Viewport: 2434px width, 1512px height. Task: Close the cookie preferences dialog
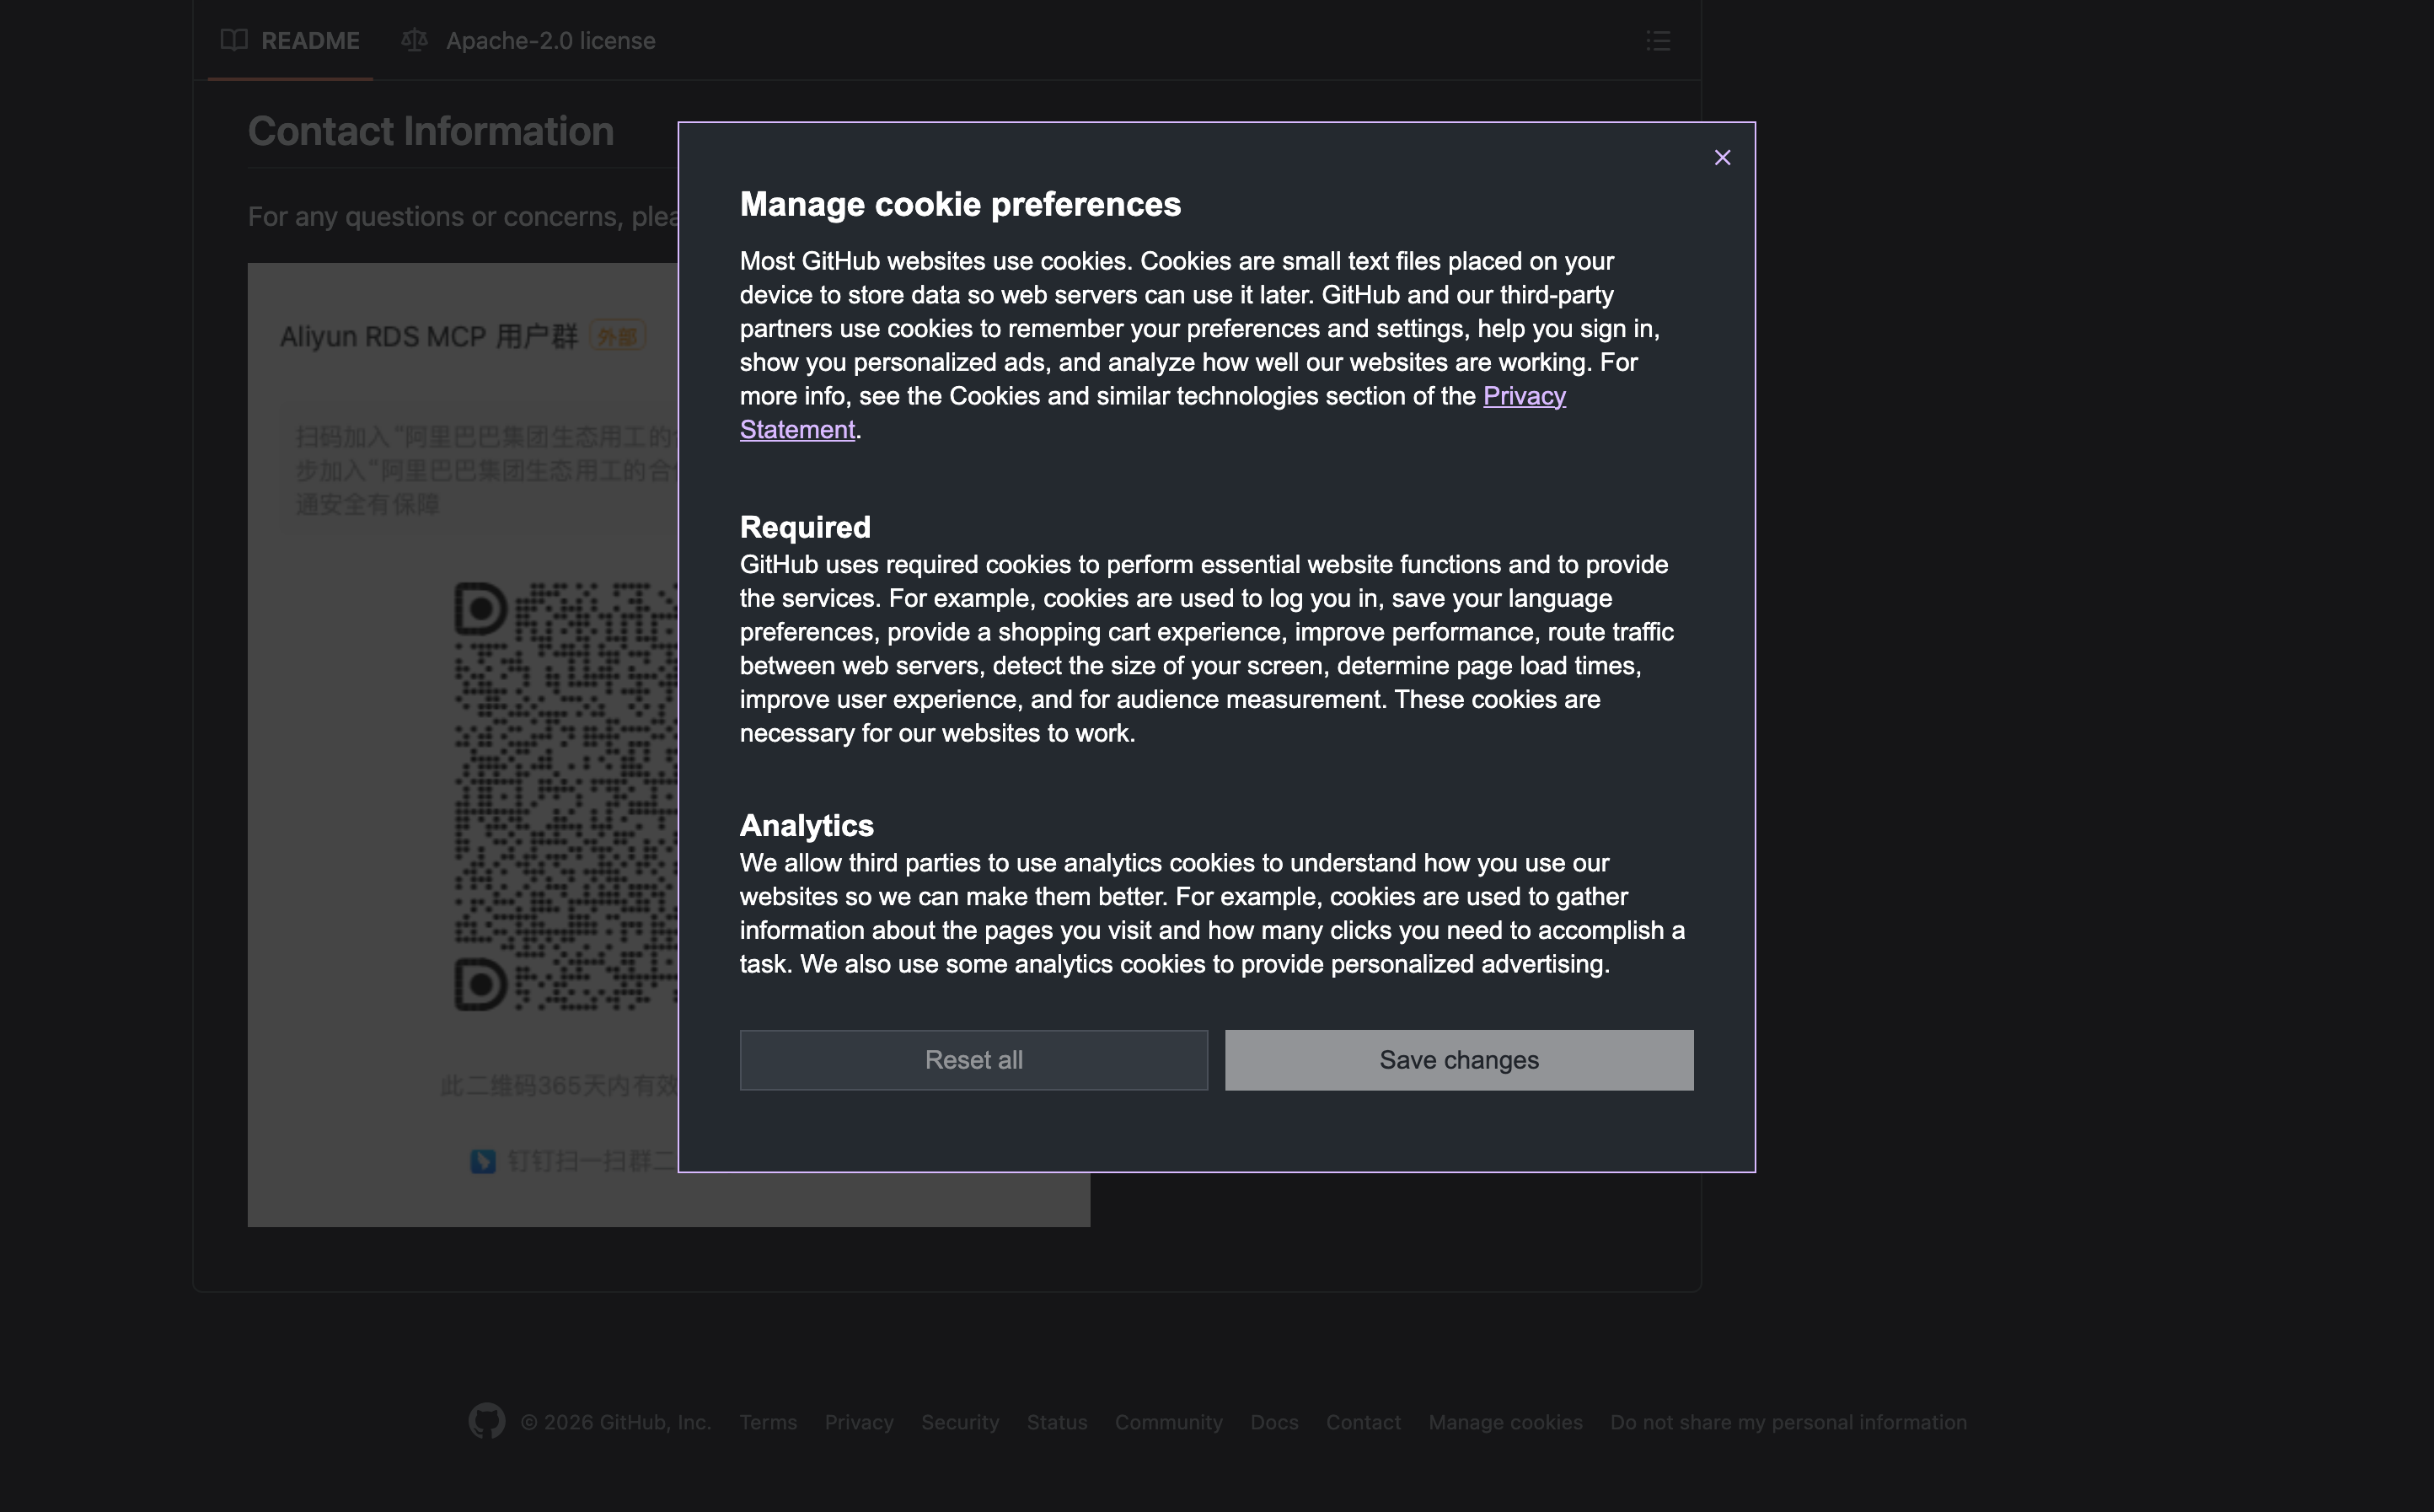pyautogui.click(x=1722, y=158)
